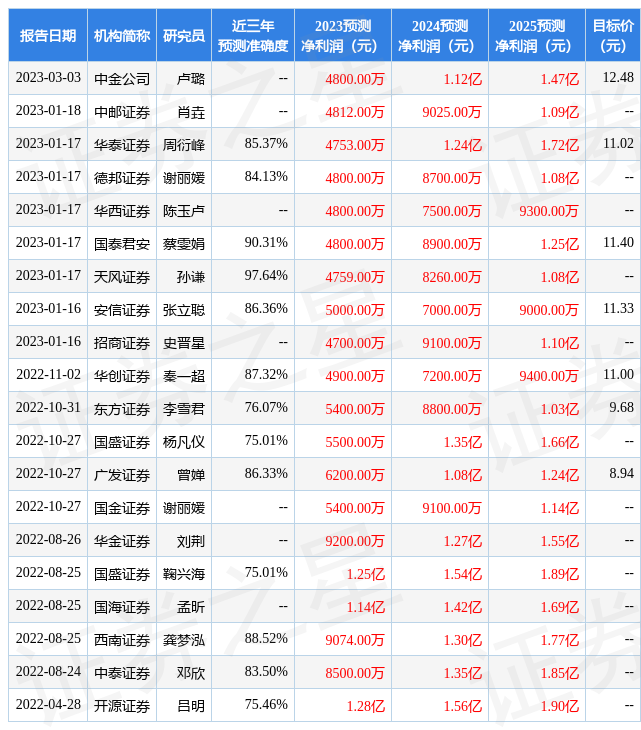Select the date cell 2023-03-03
The height and width of the screenshot is (730, 641).
click(47, 78)
